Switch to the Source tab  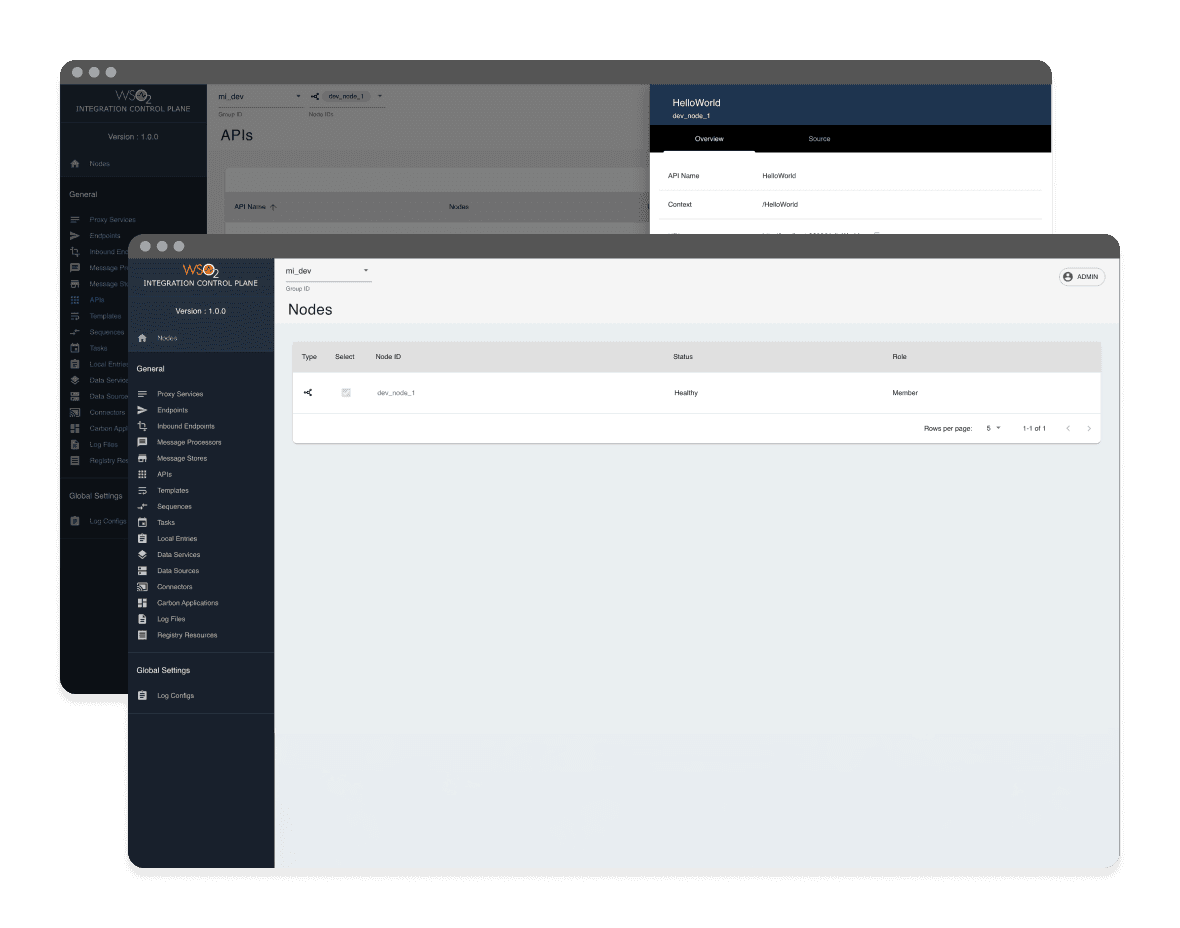point(819,139)
